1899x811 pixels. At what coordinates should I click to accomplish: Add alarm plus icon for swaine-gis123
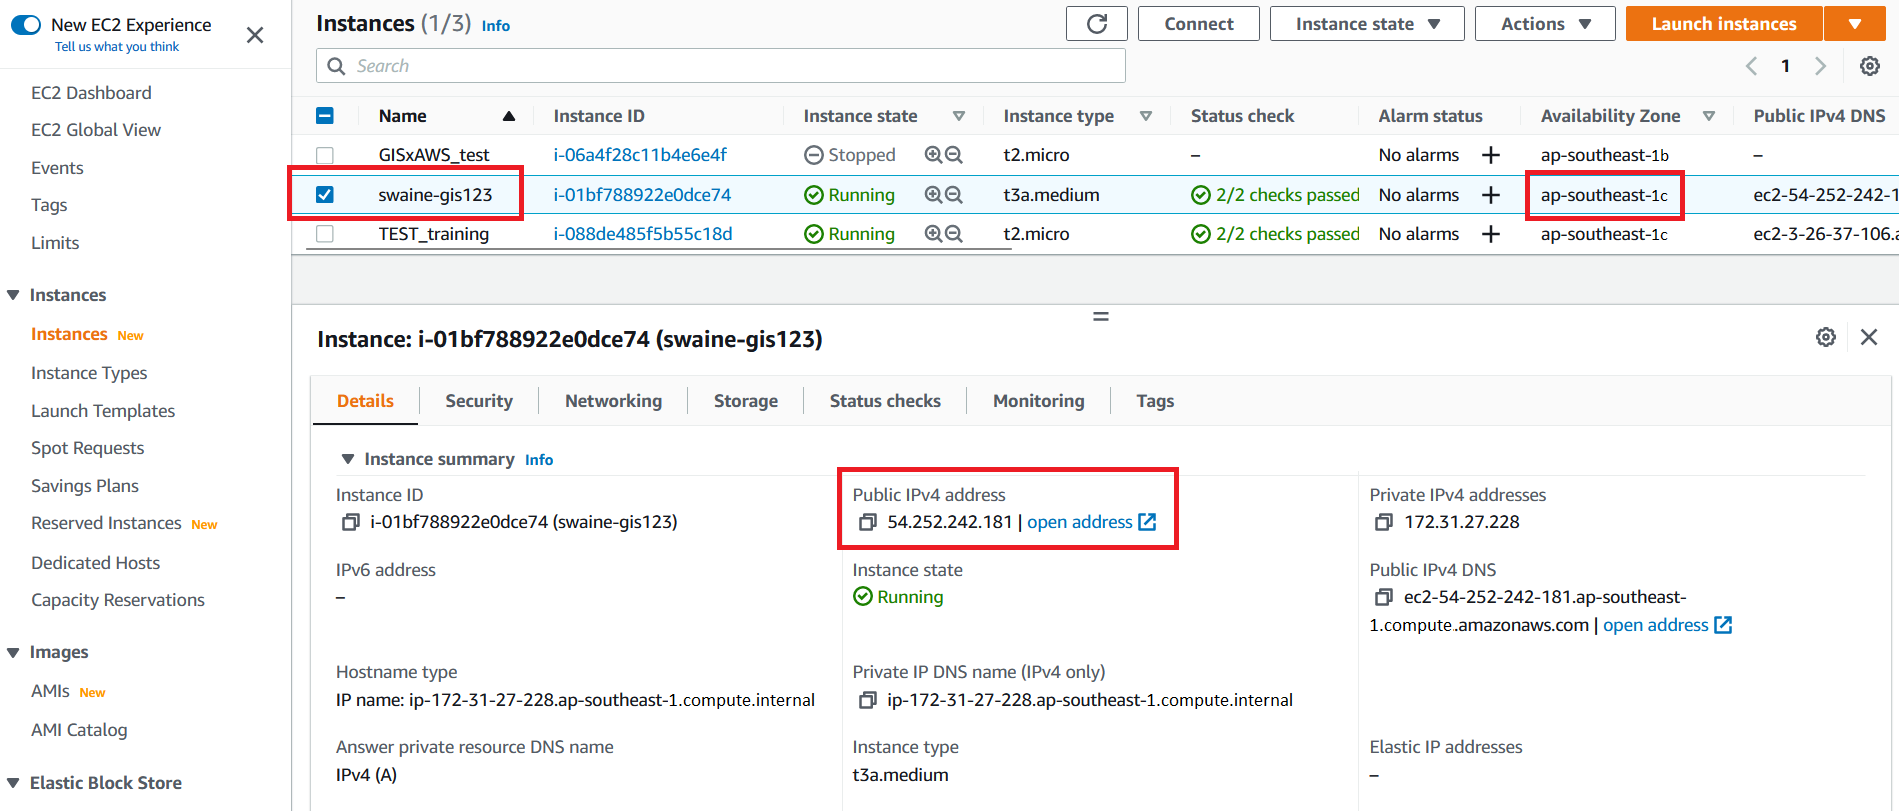coord(1491,195)
